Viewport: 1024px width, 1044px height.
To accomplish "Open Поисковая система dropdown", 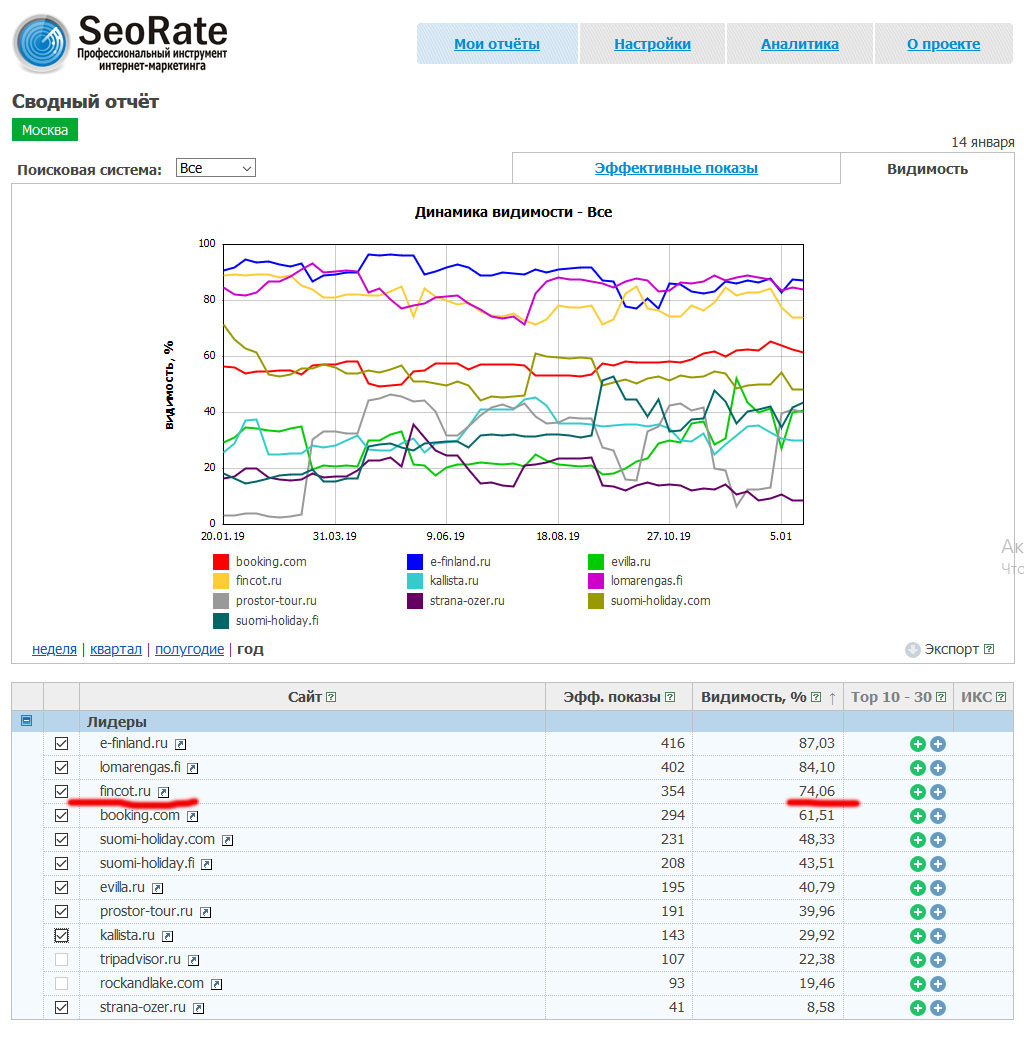I will click(216, 168).
